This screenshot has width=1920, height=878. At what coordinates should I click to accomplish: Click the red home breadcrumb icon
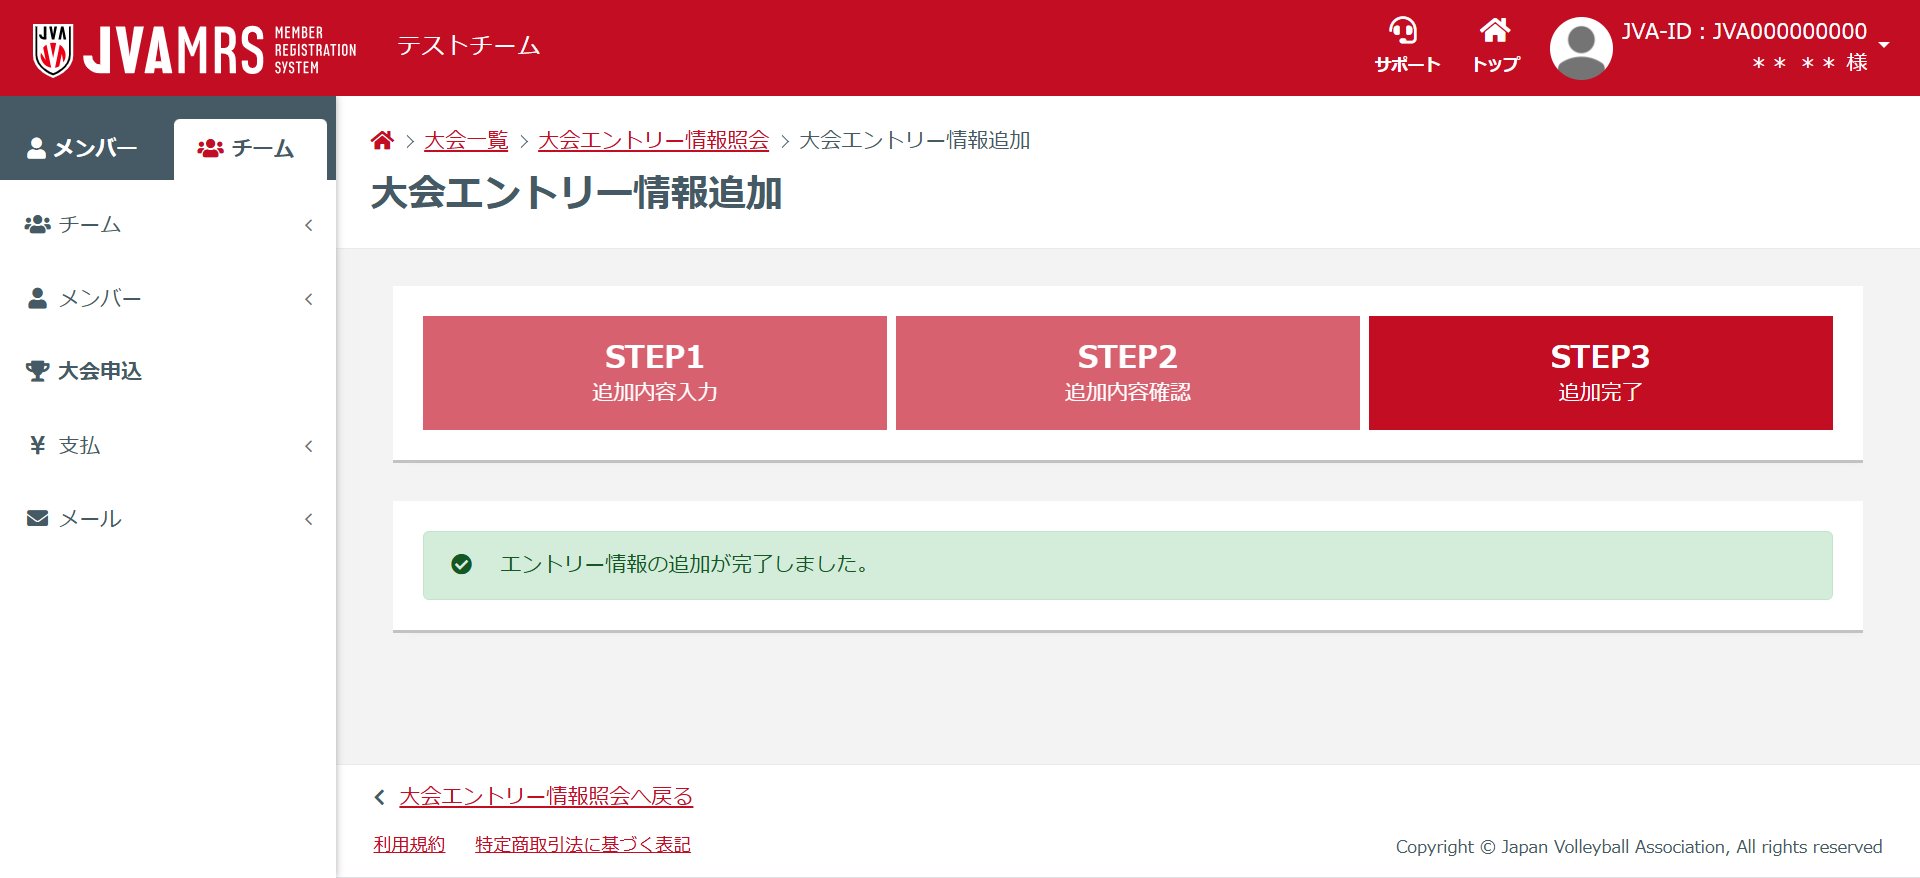pos(382,141)
